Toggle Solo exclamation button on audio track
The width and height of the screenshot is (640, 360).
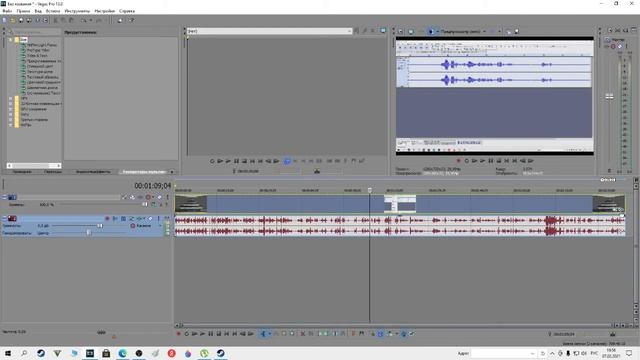coord(159,219)
